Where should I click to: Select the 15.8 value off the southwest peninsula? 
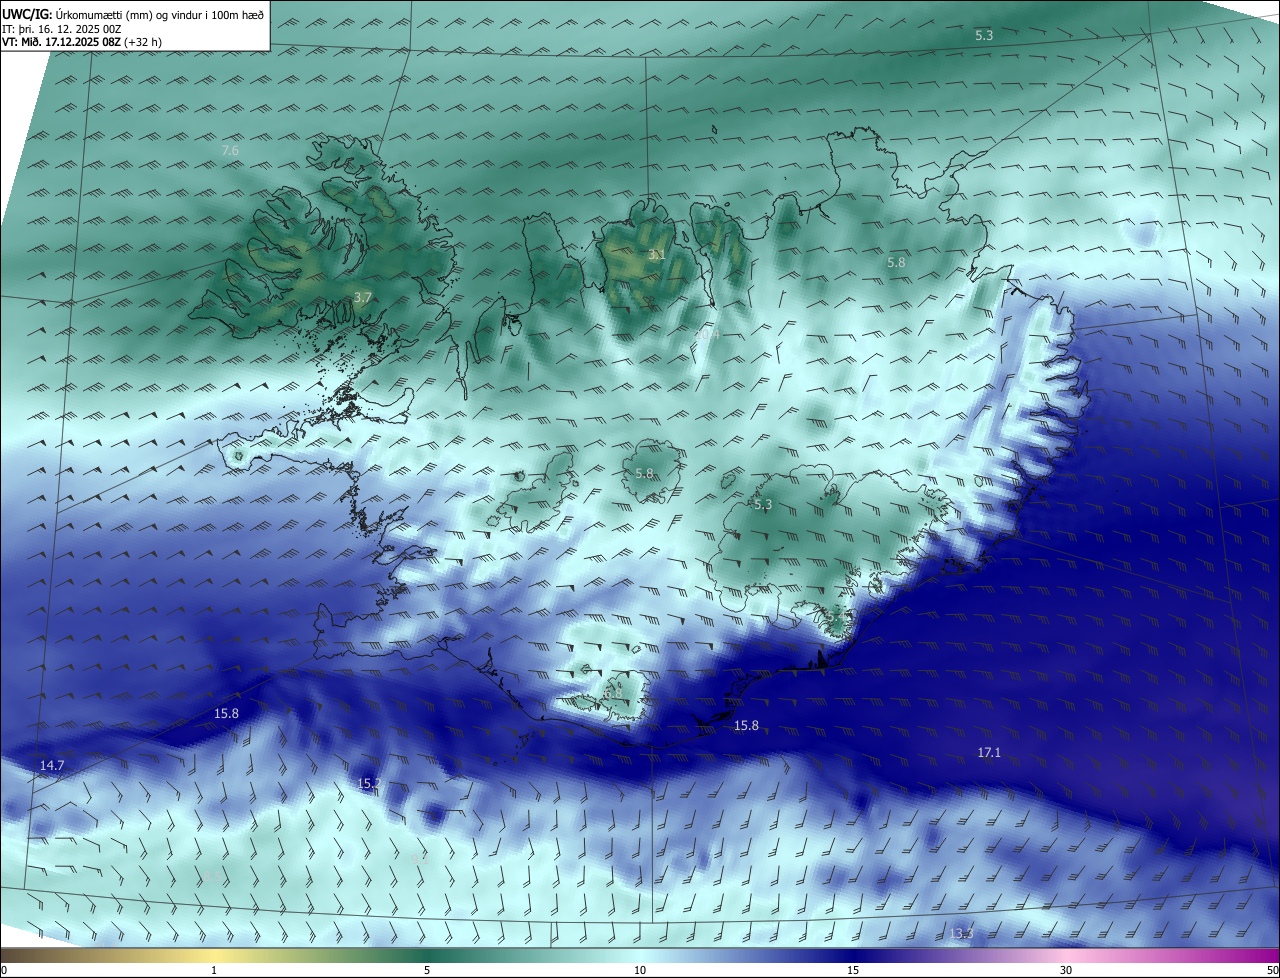(227, 713)
